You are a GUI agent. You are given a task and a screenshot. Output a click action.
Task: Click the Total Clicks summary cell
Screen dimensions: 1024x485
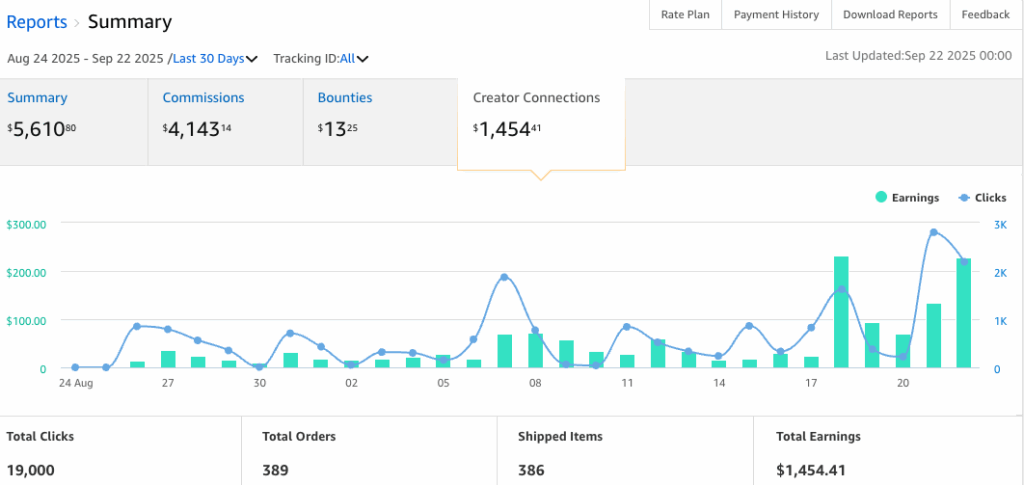[120, 452]
